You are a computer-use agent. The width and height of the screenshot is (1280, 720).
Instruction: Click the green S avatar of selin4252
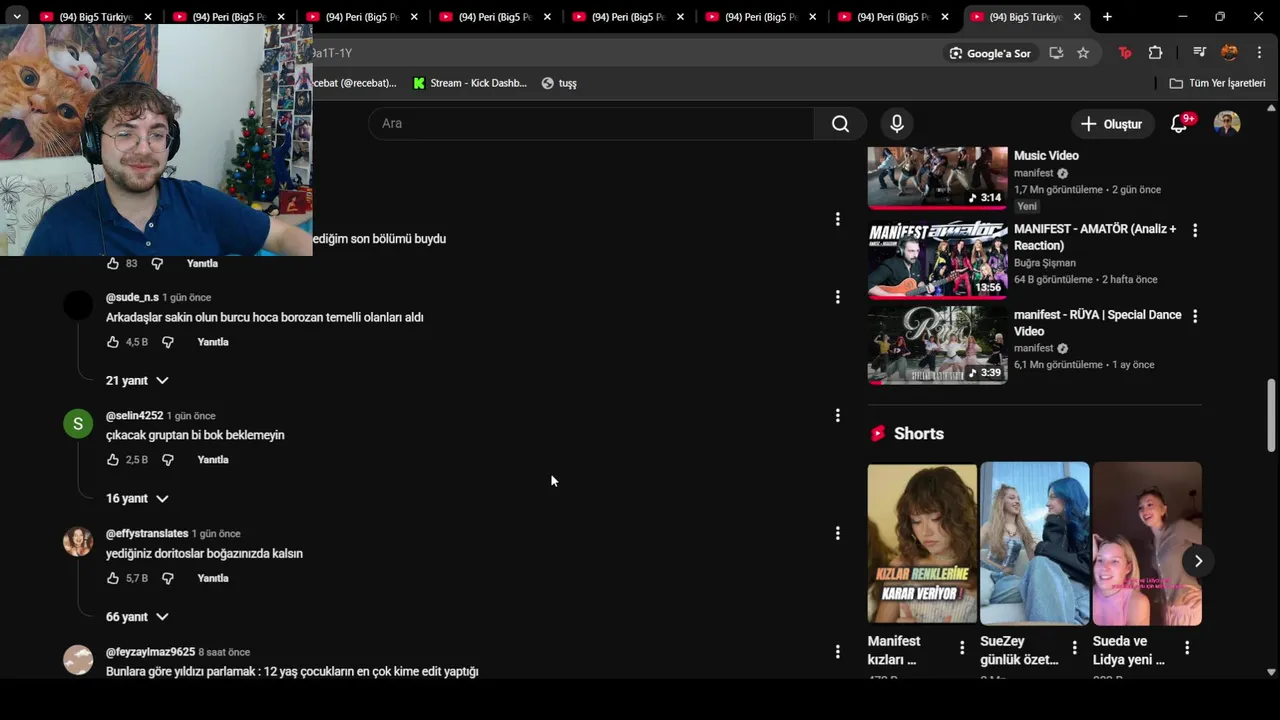click(x=78, y=424)
